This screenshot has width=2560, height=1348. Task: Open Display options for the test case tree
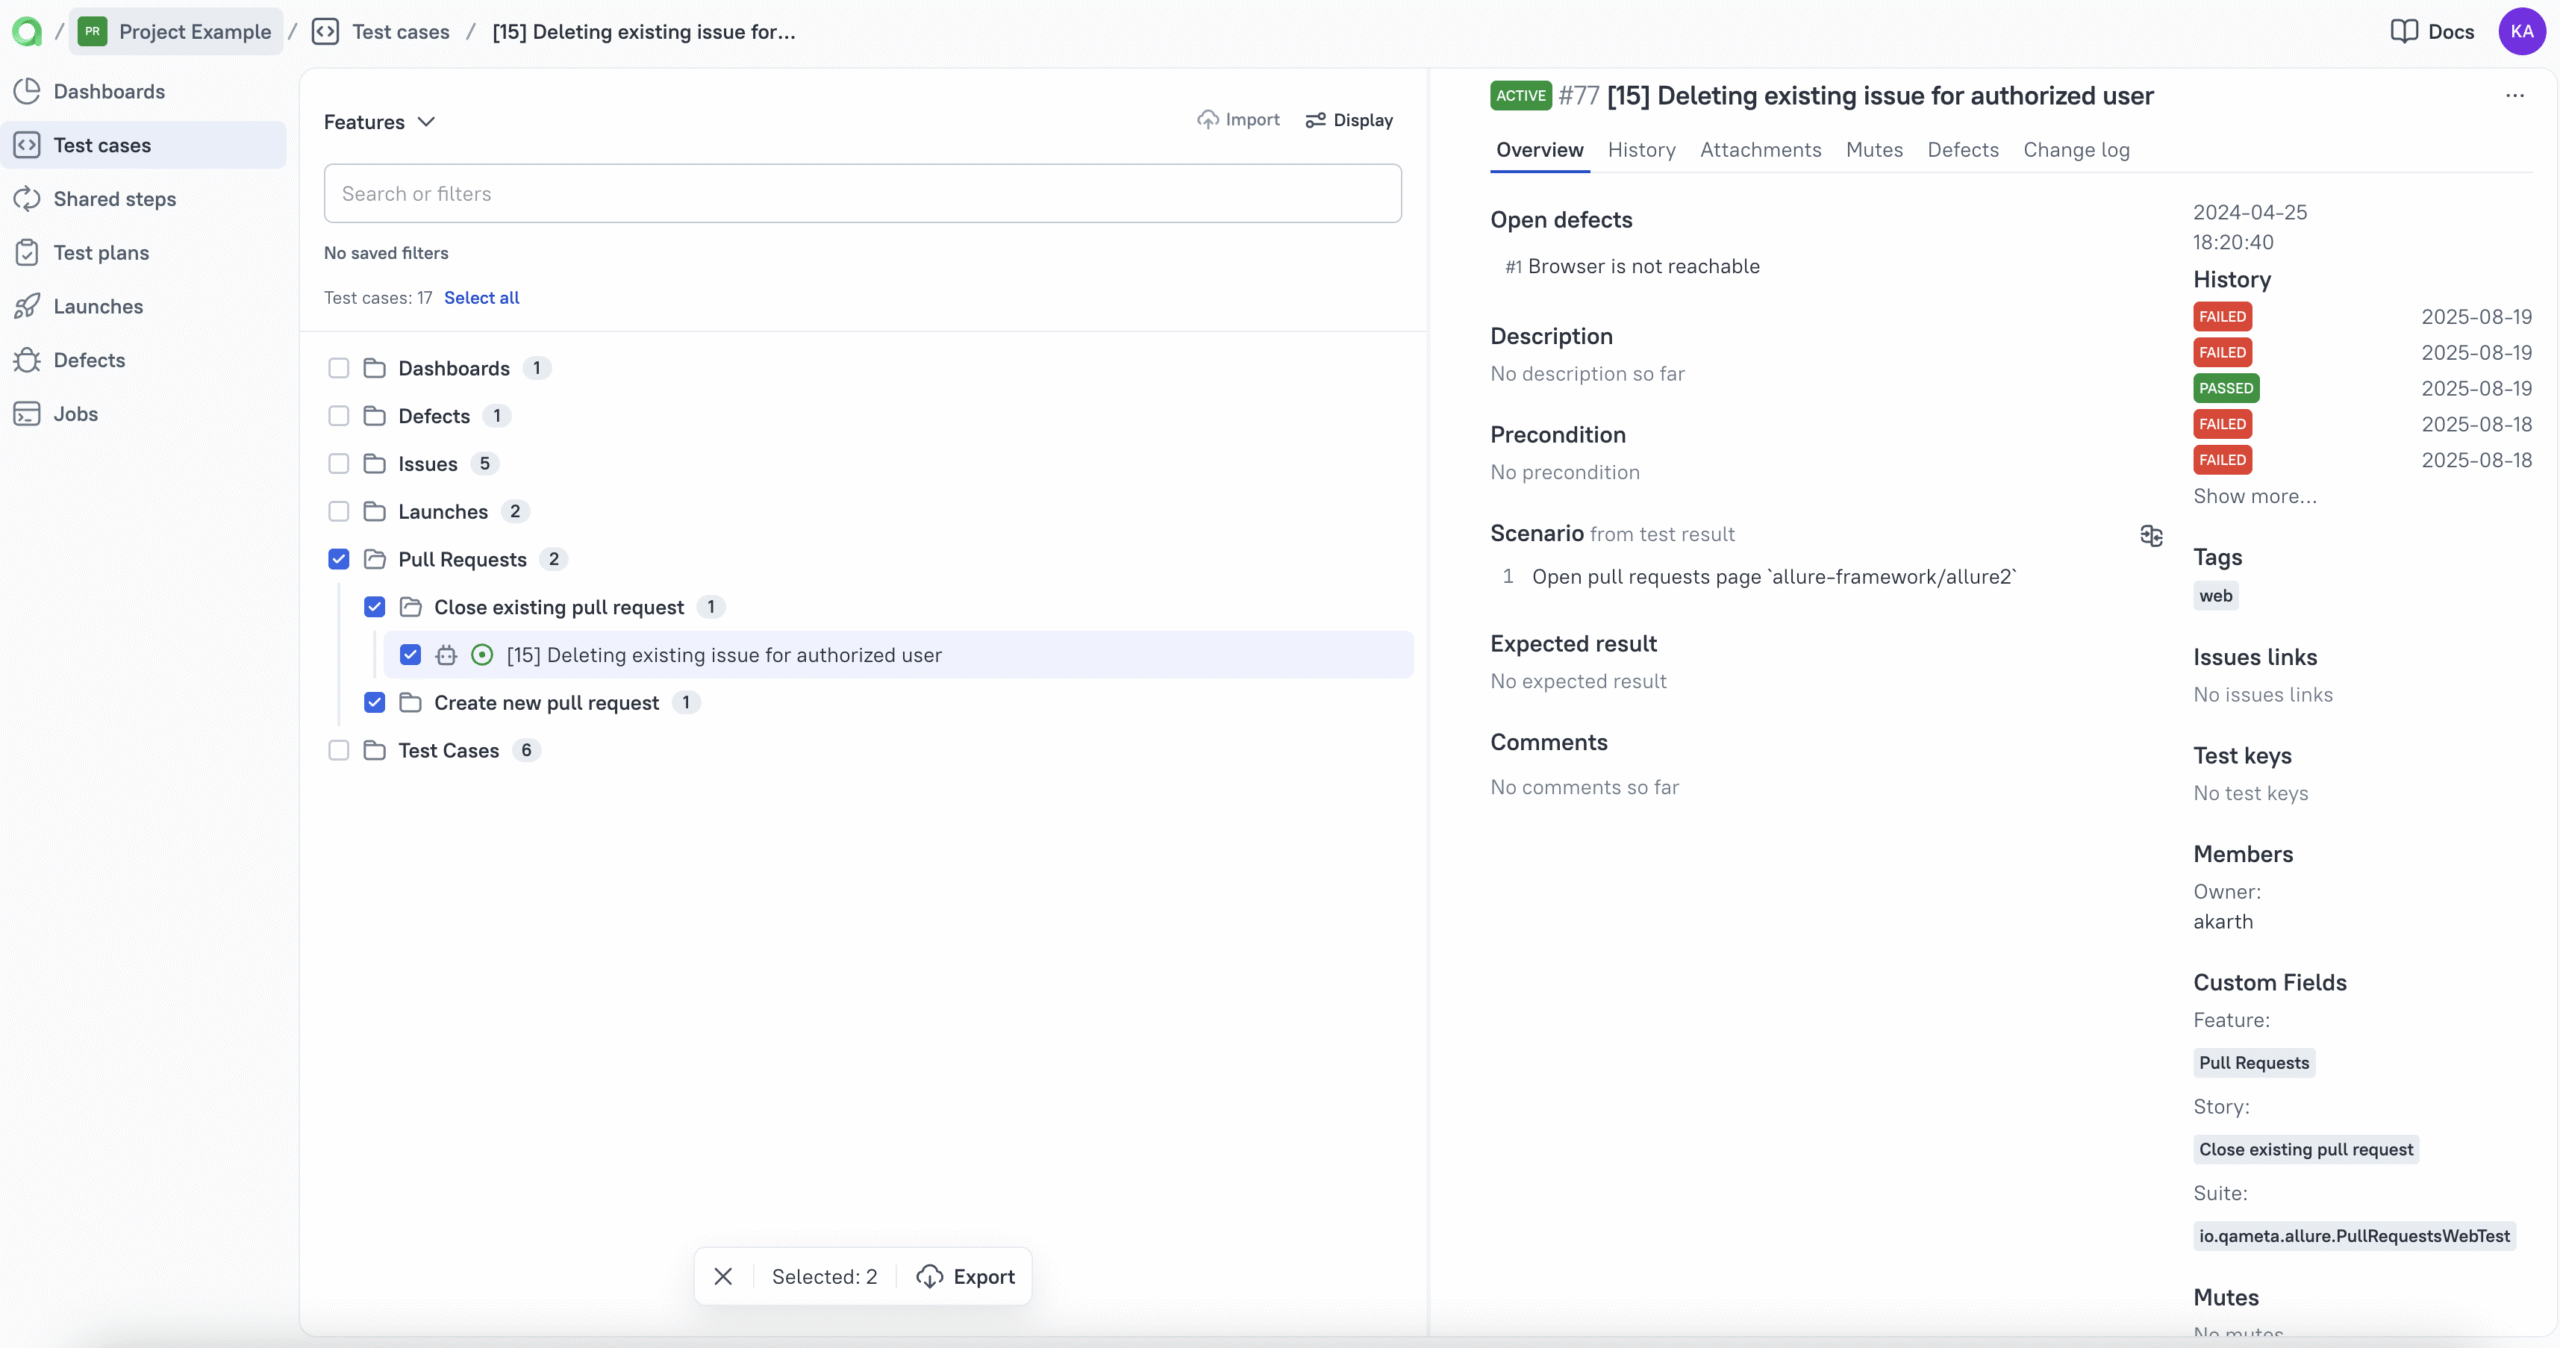[x=1348, y=120]
